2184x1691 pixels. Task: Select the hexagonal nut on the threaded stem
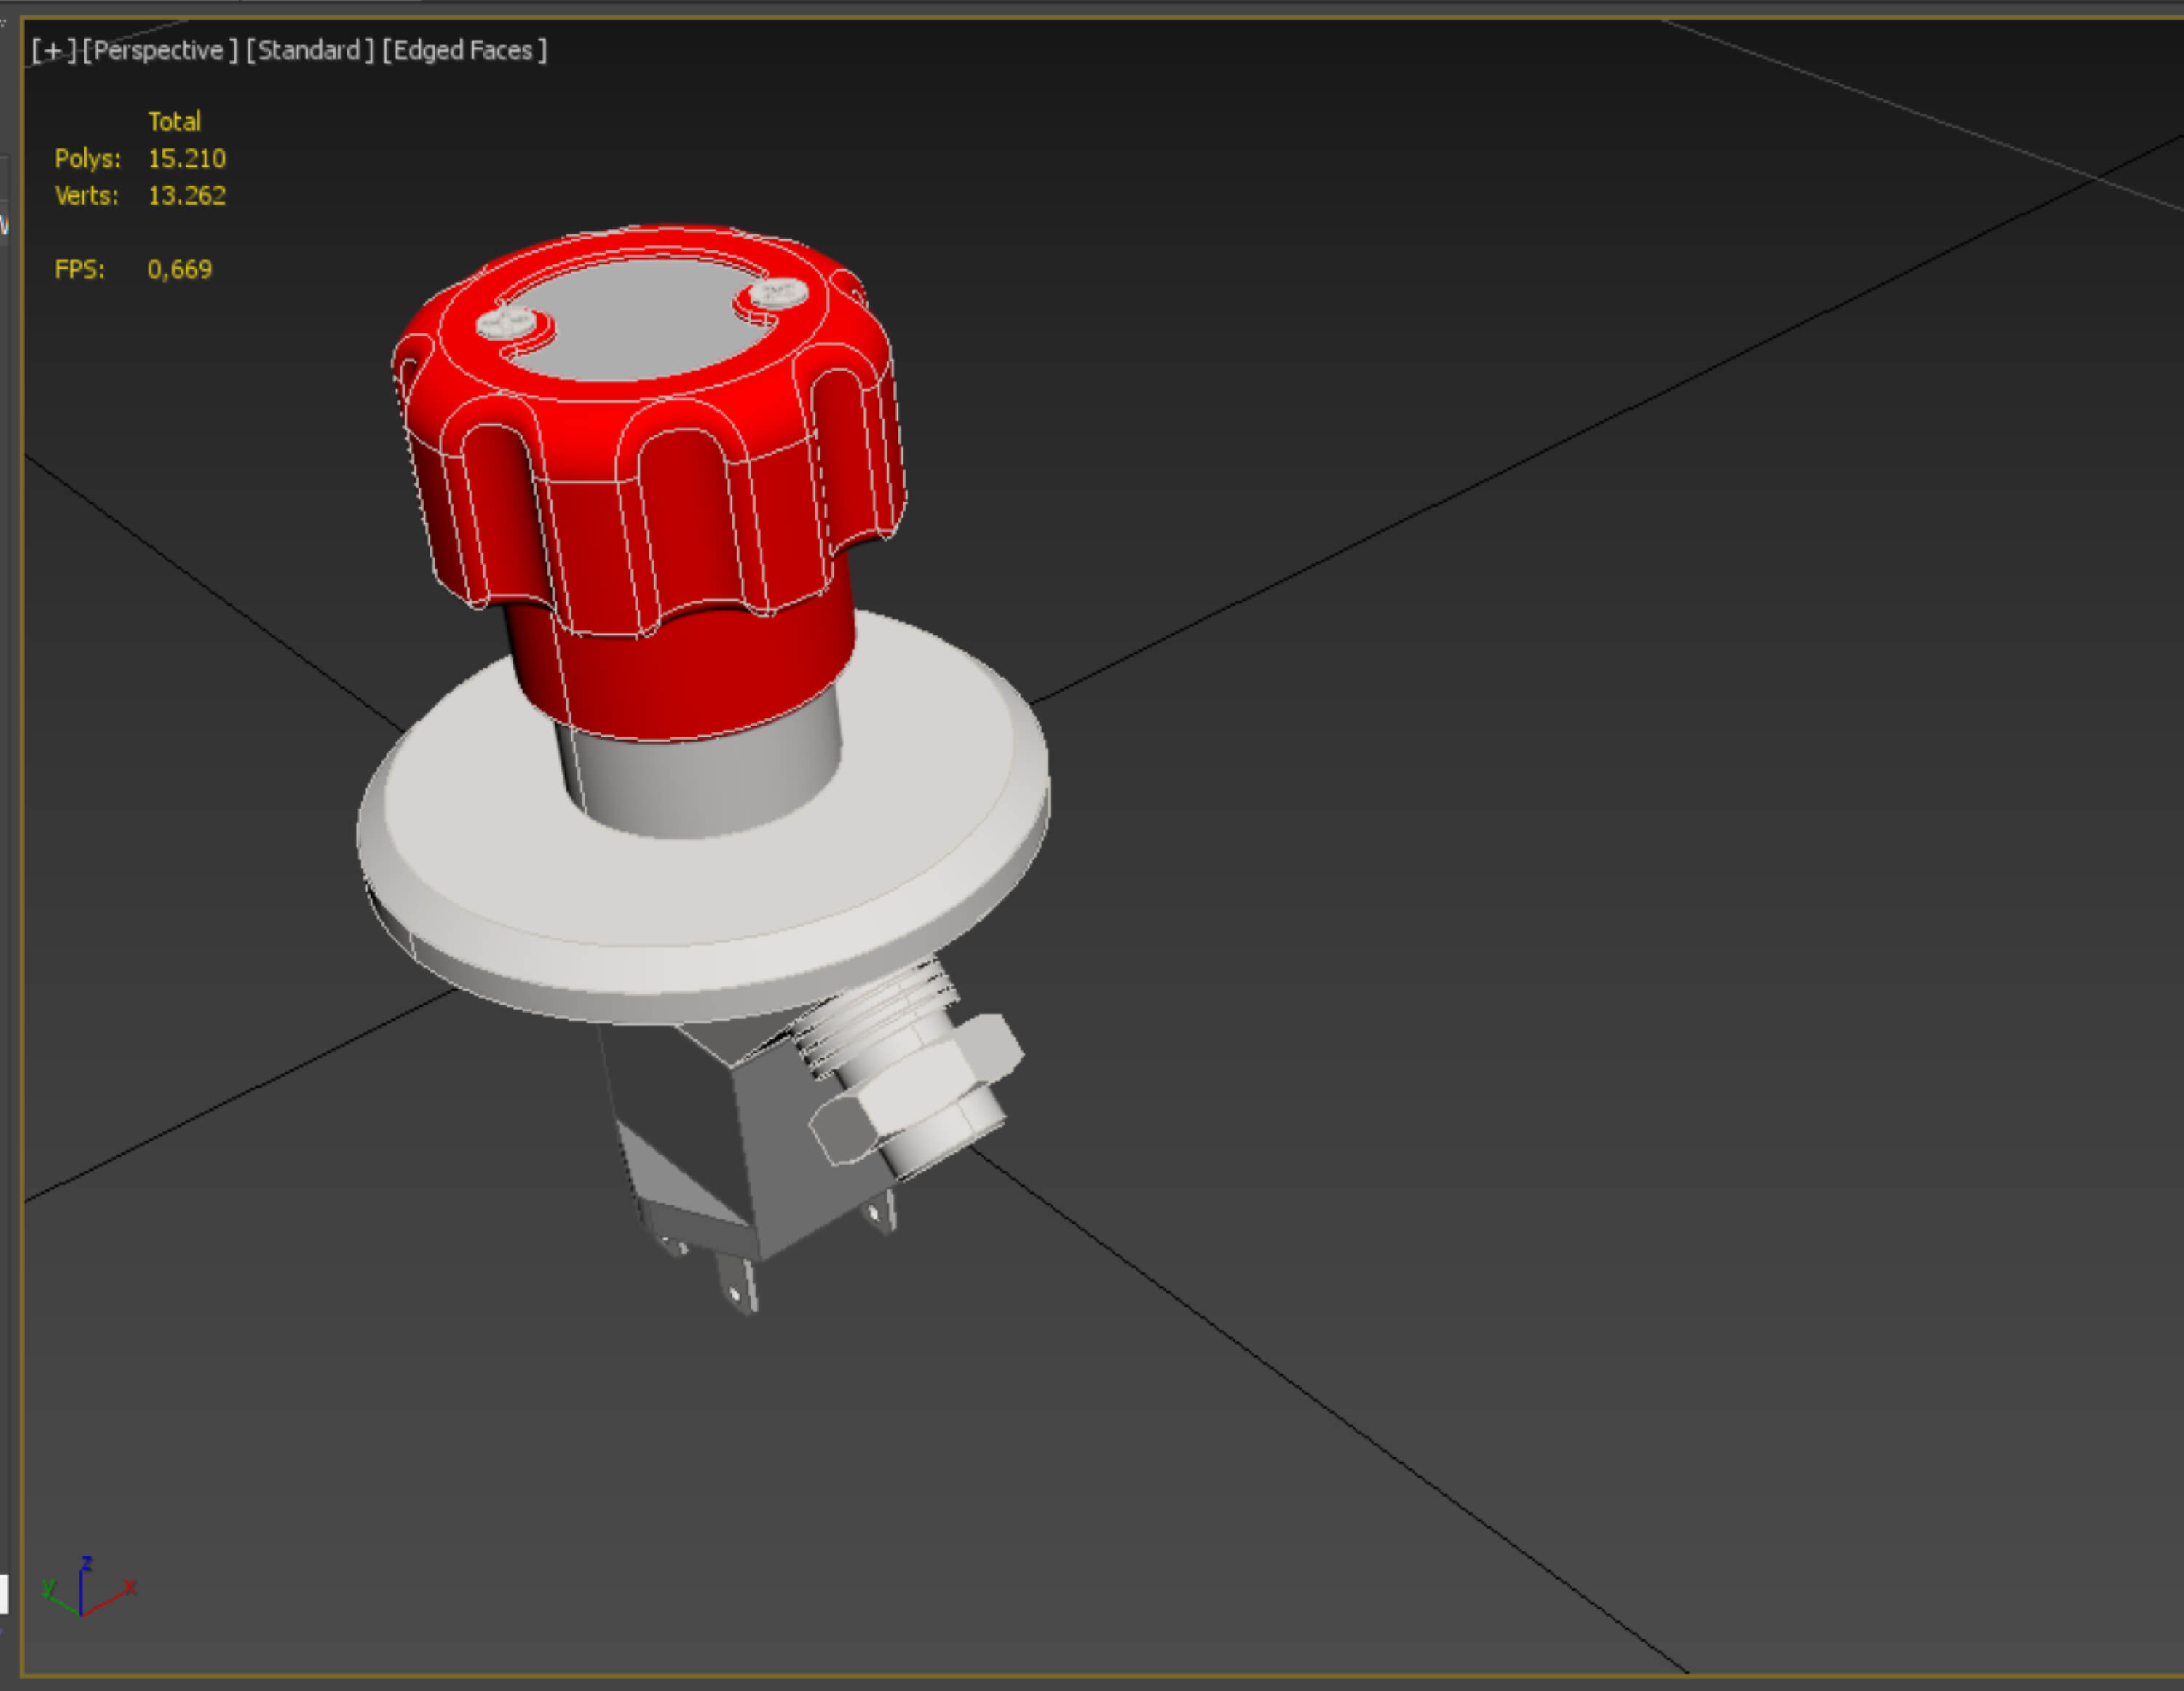click(915, 1090)
